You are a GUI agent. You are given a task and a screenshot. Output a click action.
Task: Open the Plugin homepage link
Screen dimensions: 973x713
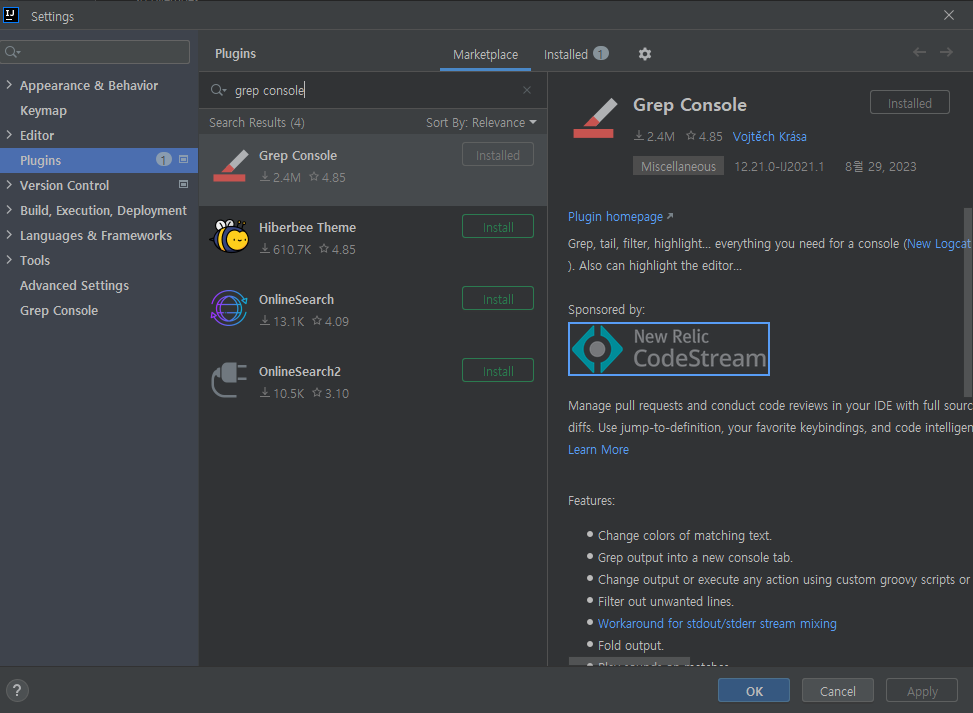click(x=620, y=217)
